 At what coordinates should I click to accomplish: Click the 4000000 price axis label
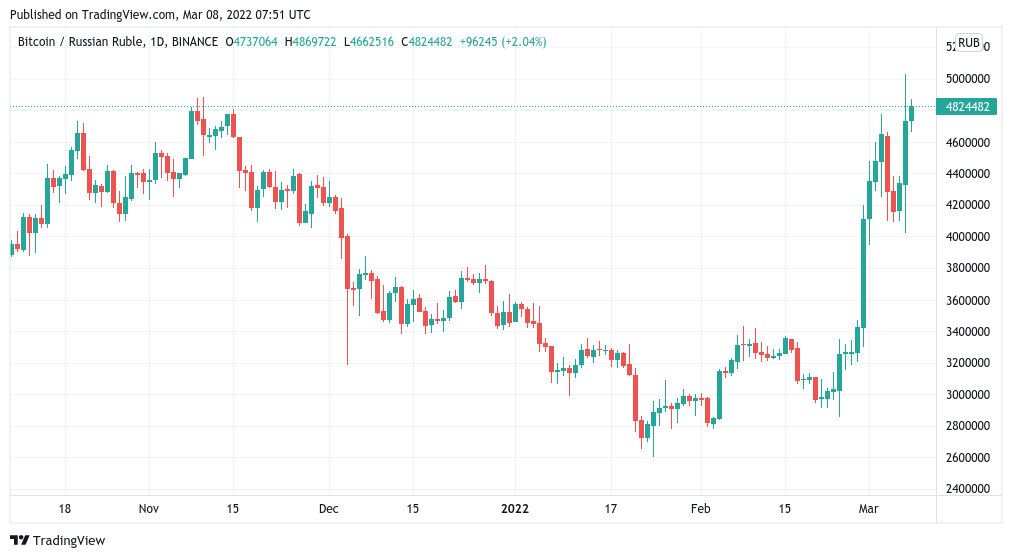967,237
